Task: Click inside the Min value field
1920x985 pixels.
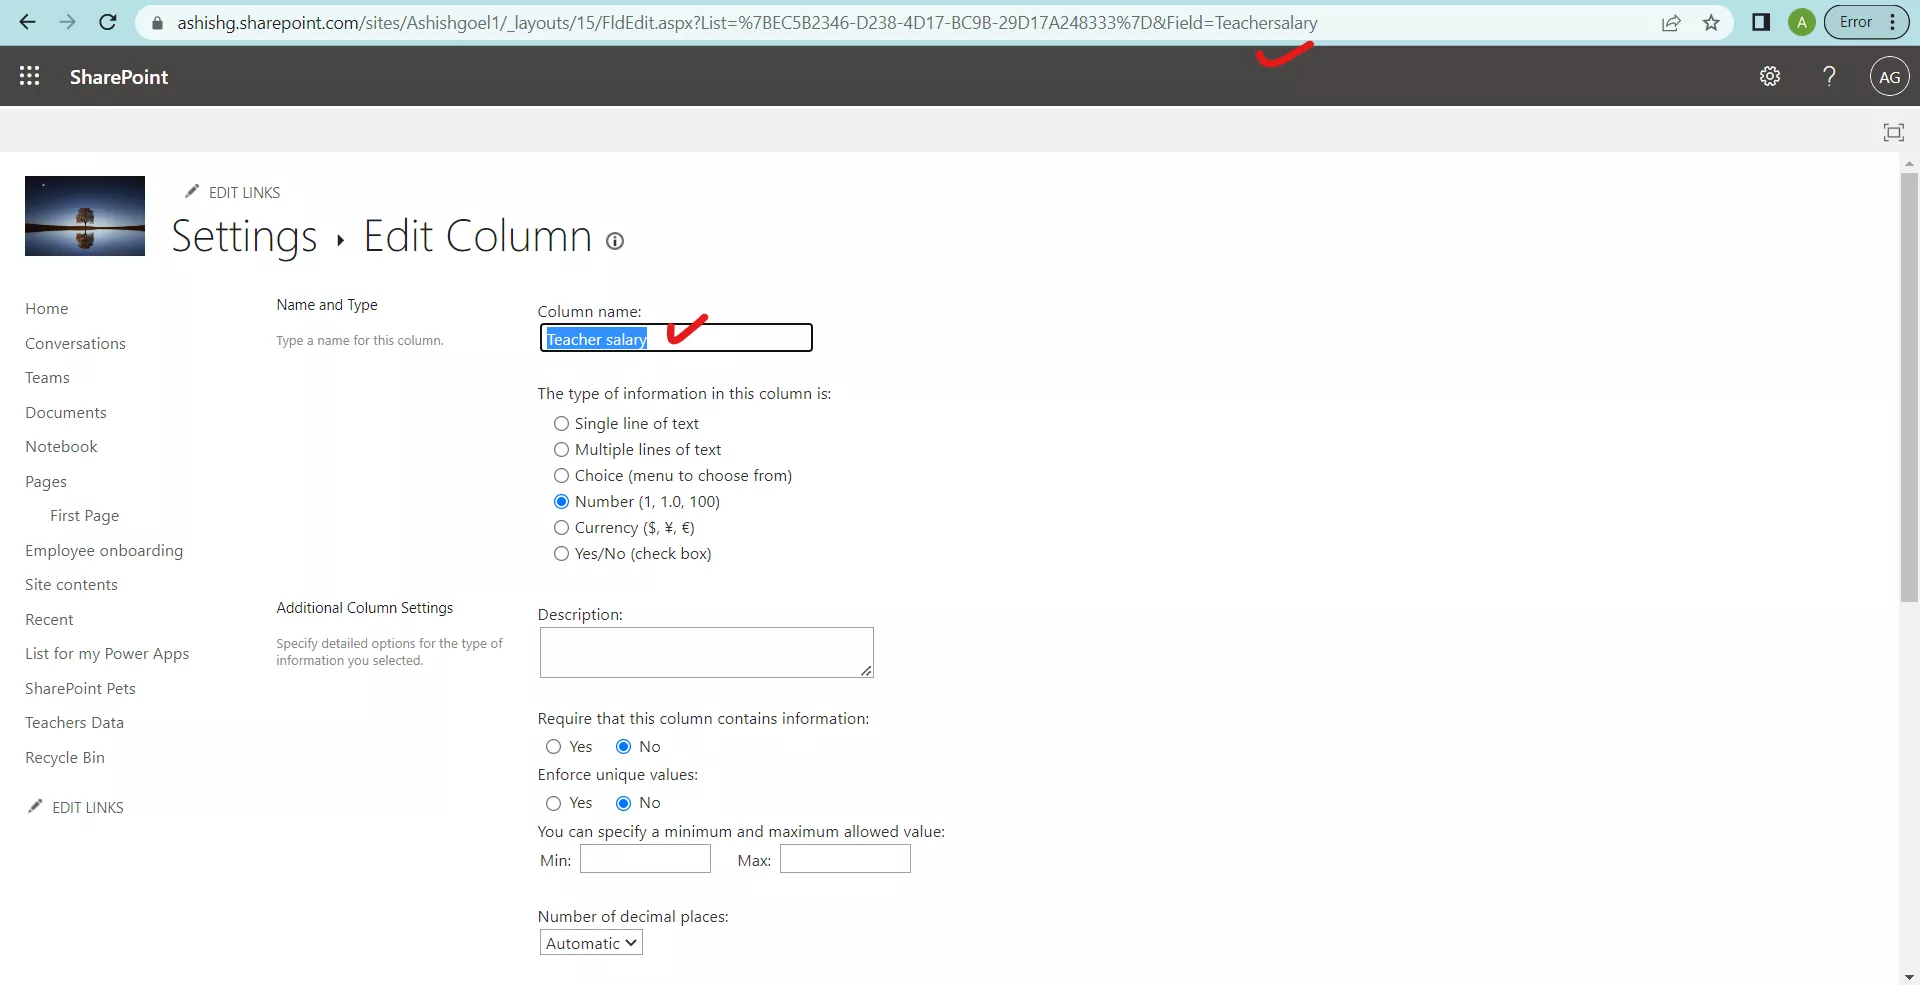Action: 644,859
